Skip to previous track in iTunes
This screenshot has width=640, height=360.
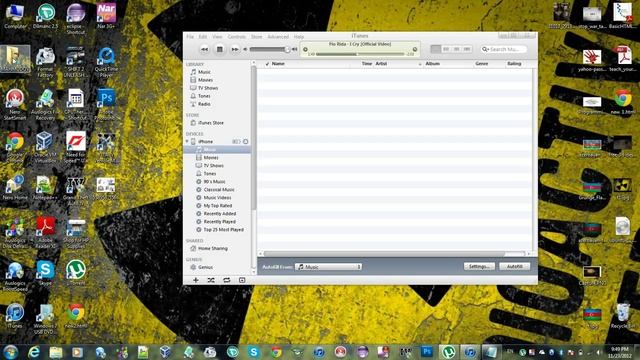[204, 49]
